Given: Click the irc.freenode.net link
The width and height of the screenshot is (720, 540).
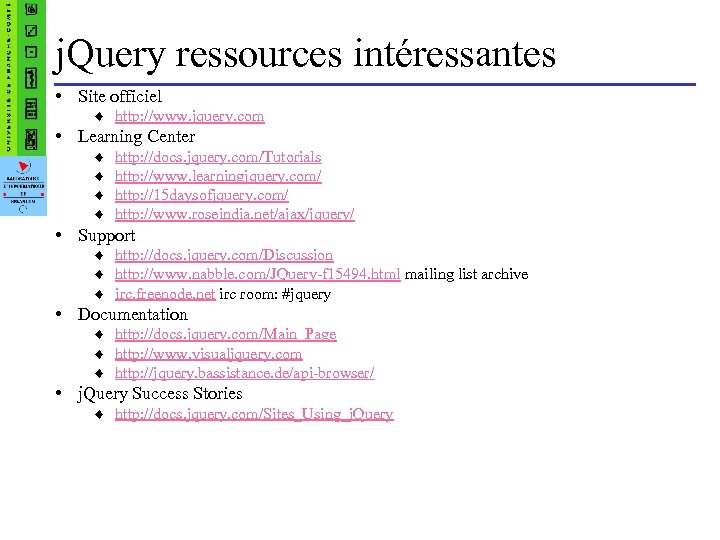Looking at the screenshot, I should coord(165,294).
